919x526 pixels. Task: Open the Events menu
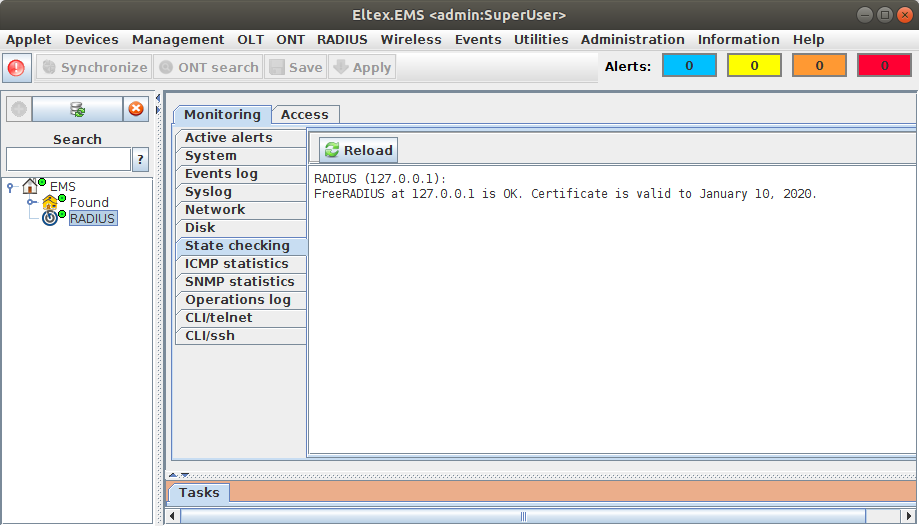[x=478, y=39]
